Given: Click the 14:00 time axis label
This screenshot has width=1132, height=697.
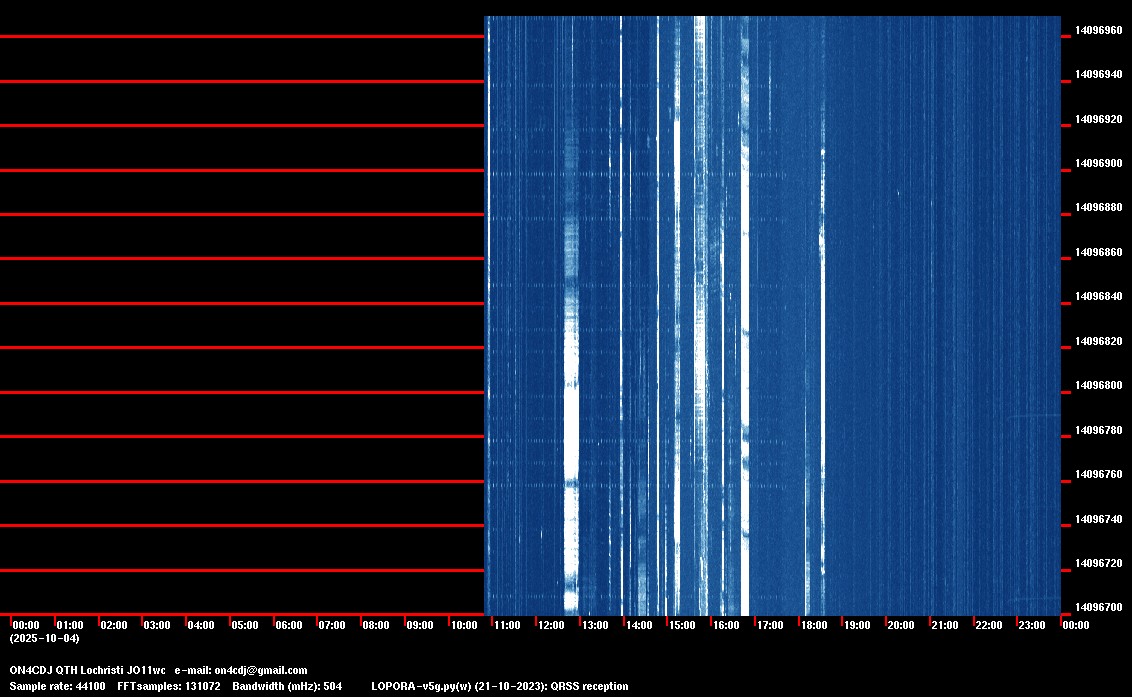Looking at the screenshot, I should click(639, 625).
